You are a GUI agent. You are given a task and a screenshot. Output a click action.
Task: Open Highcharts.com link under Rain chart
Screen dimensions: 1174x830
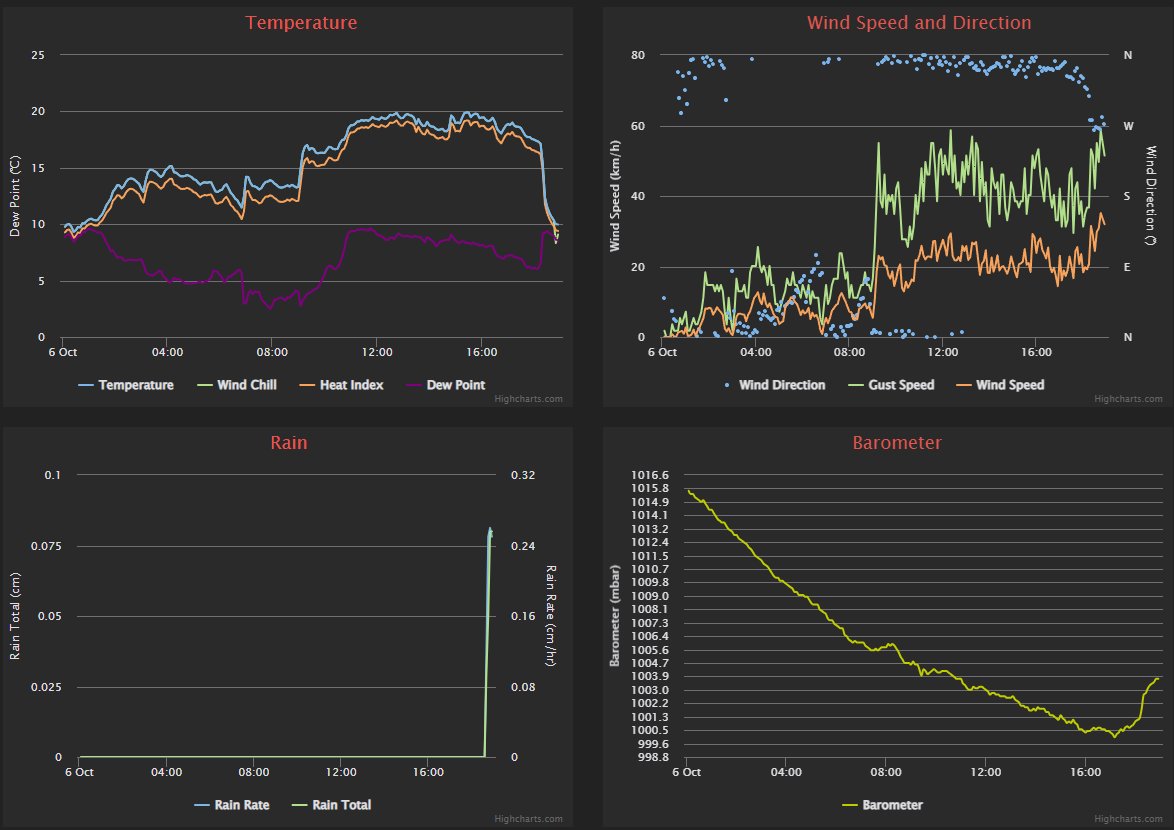529,819
